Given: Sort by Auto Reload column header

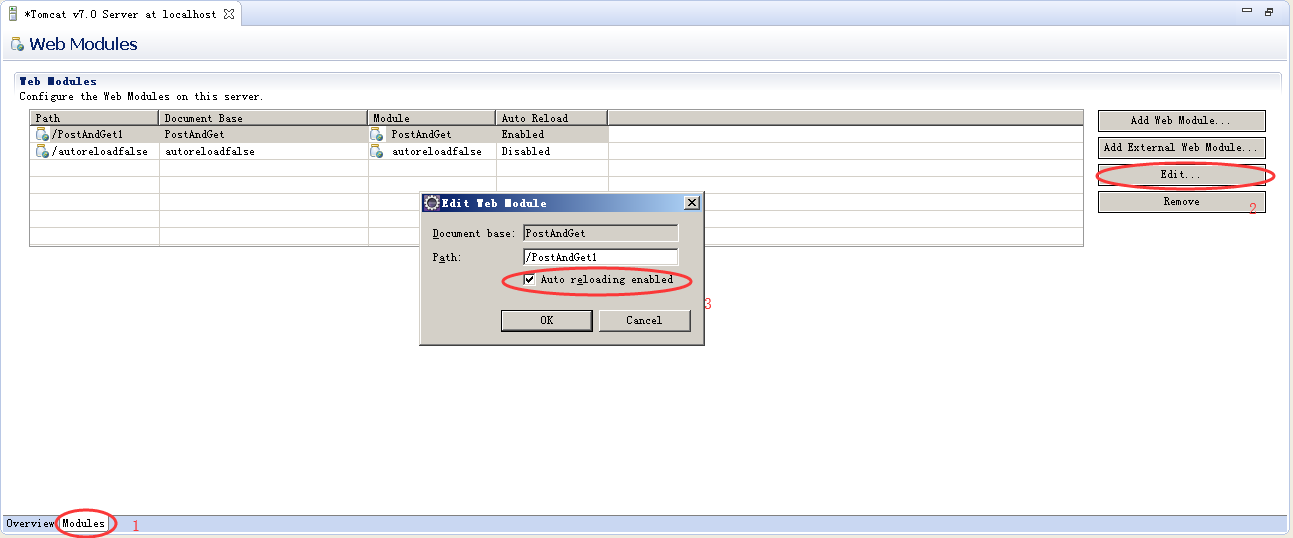Looking at the screenshot, I should tap(552, 118).
